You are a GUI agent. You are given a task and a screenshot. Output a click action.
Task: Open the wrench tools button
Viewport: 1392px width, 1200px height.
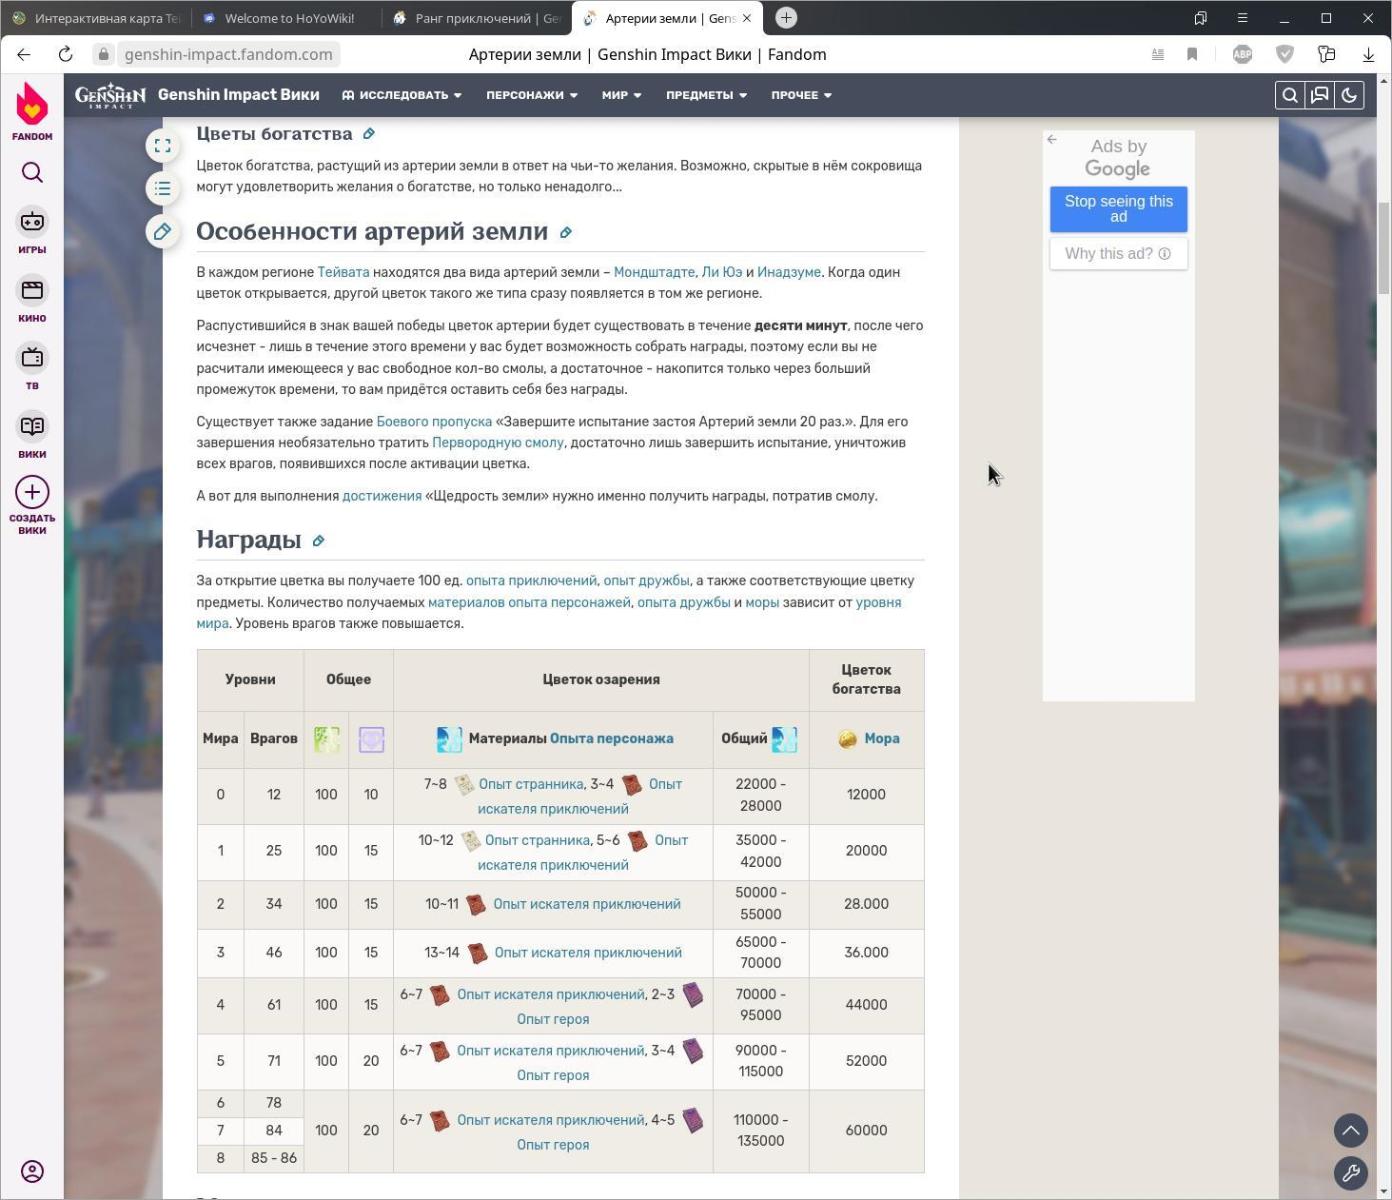[1351, 1173]
